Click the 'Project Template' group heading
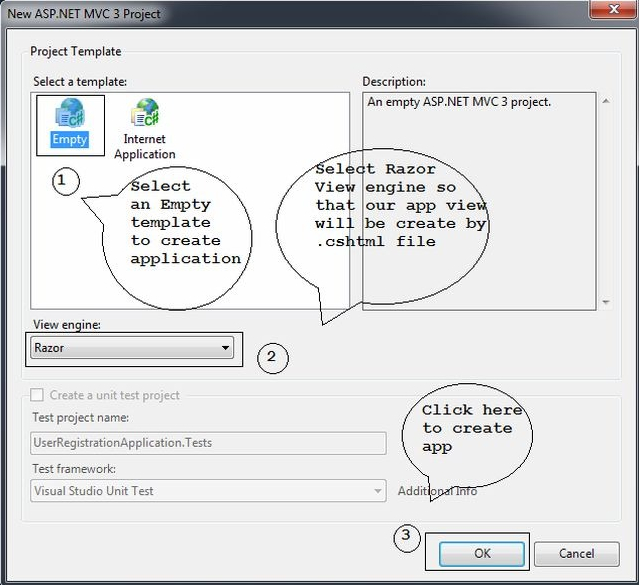Viewport: 639px width, 585px height. (x=76, y=51)
